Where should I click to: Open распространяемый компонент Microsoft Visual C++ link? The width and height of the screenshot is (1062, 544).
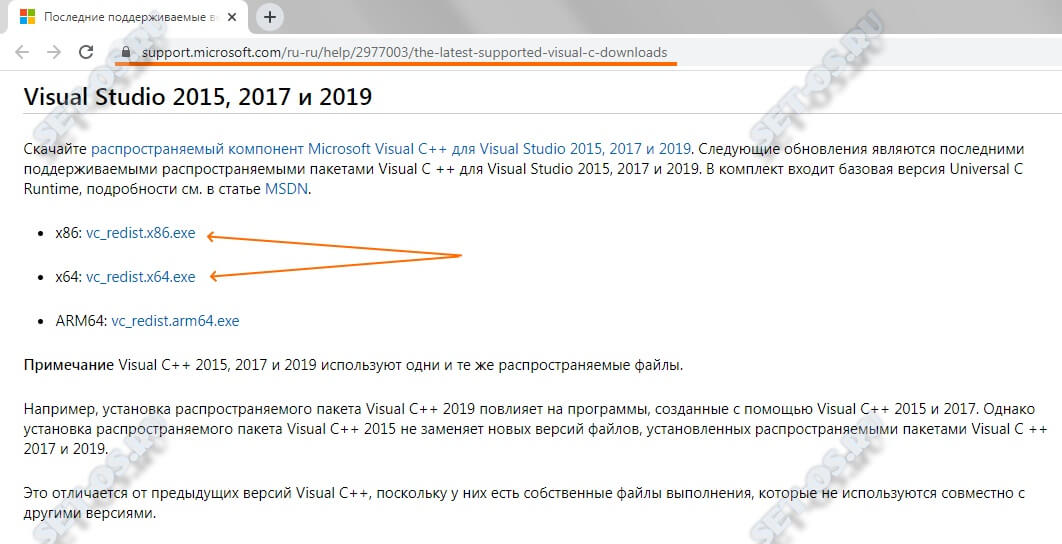click(391, 148)
